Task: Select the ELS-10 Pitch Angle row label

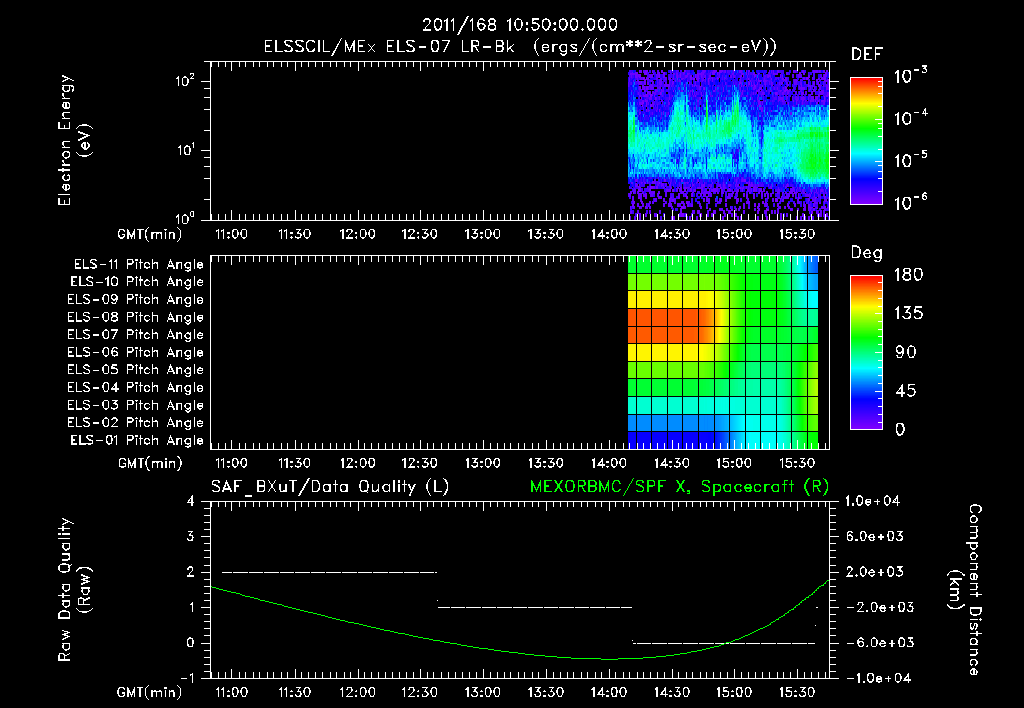Action: coord(137,282)
